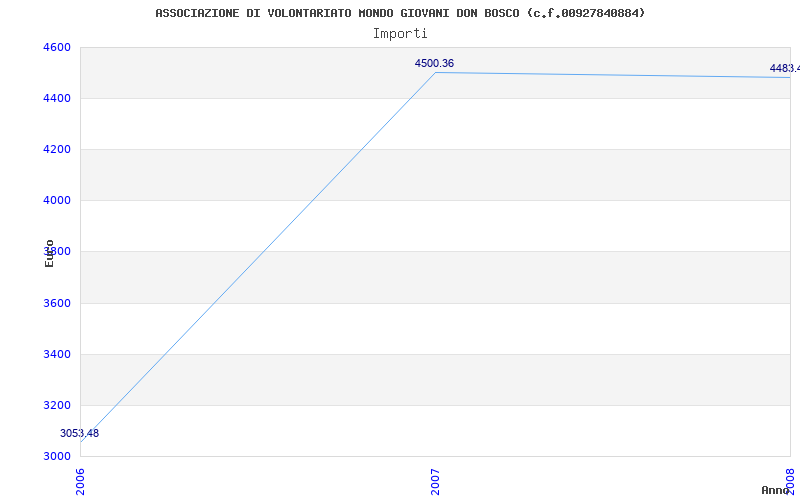Click the 3400 y-axis value

pos(55,354)
